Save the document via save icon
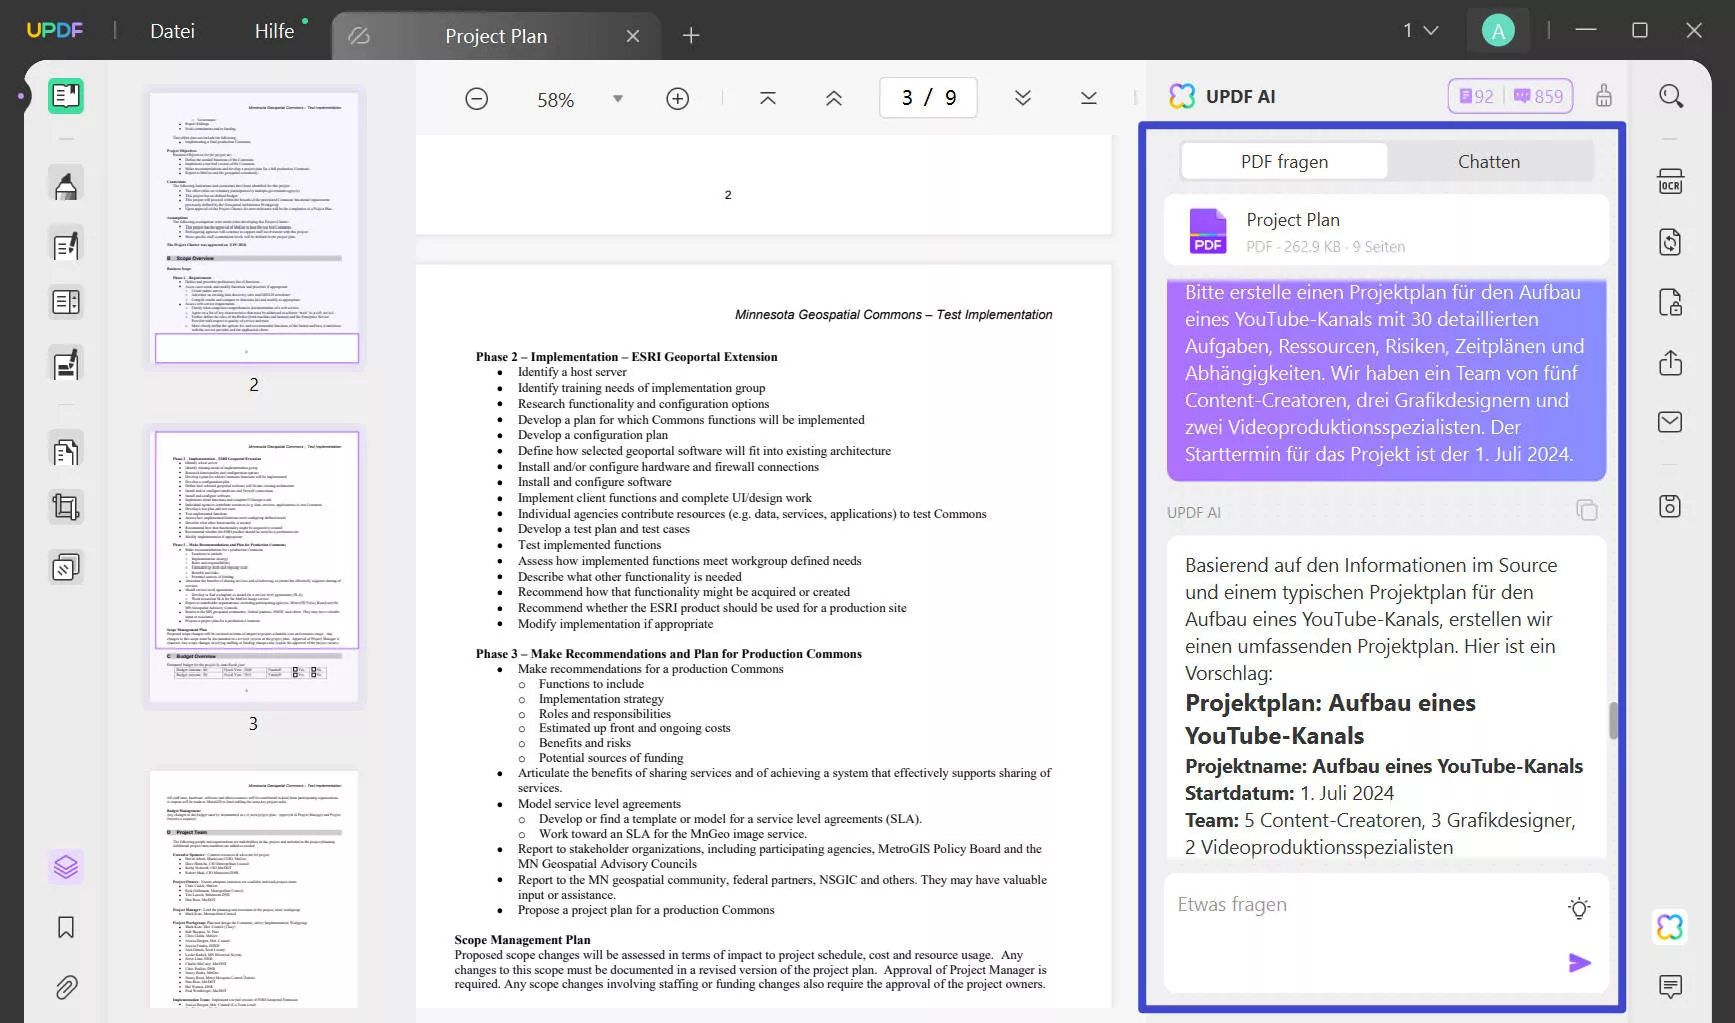Image resolution: width=1735 pixels, height=1023 pixels. 1670,506
